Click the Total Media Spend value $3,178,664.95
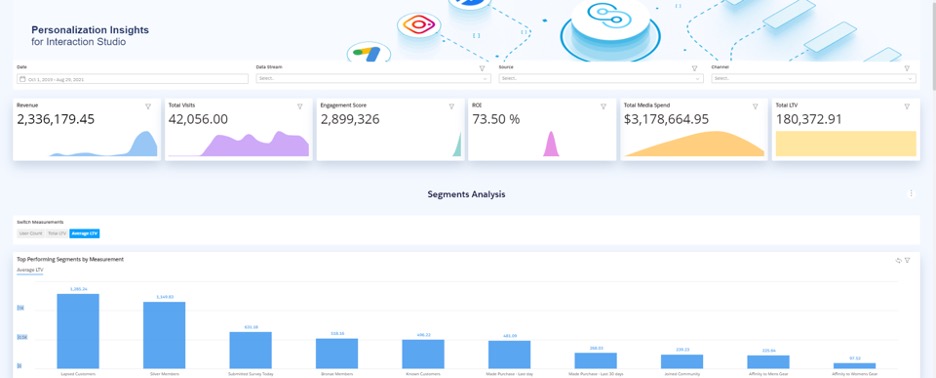Viewport: 936px width, 378px height. (666, 119)
